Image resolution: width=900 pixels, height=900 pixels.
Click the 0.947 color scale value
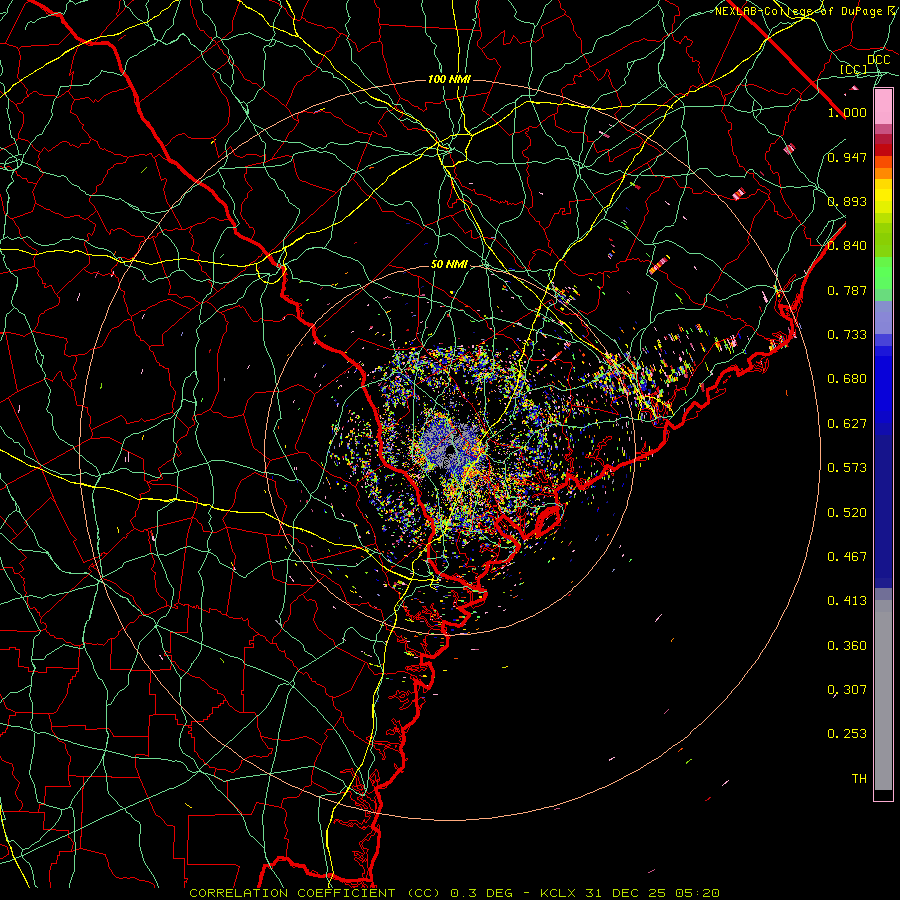point(847,157)
